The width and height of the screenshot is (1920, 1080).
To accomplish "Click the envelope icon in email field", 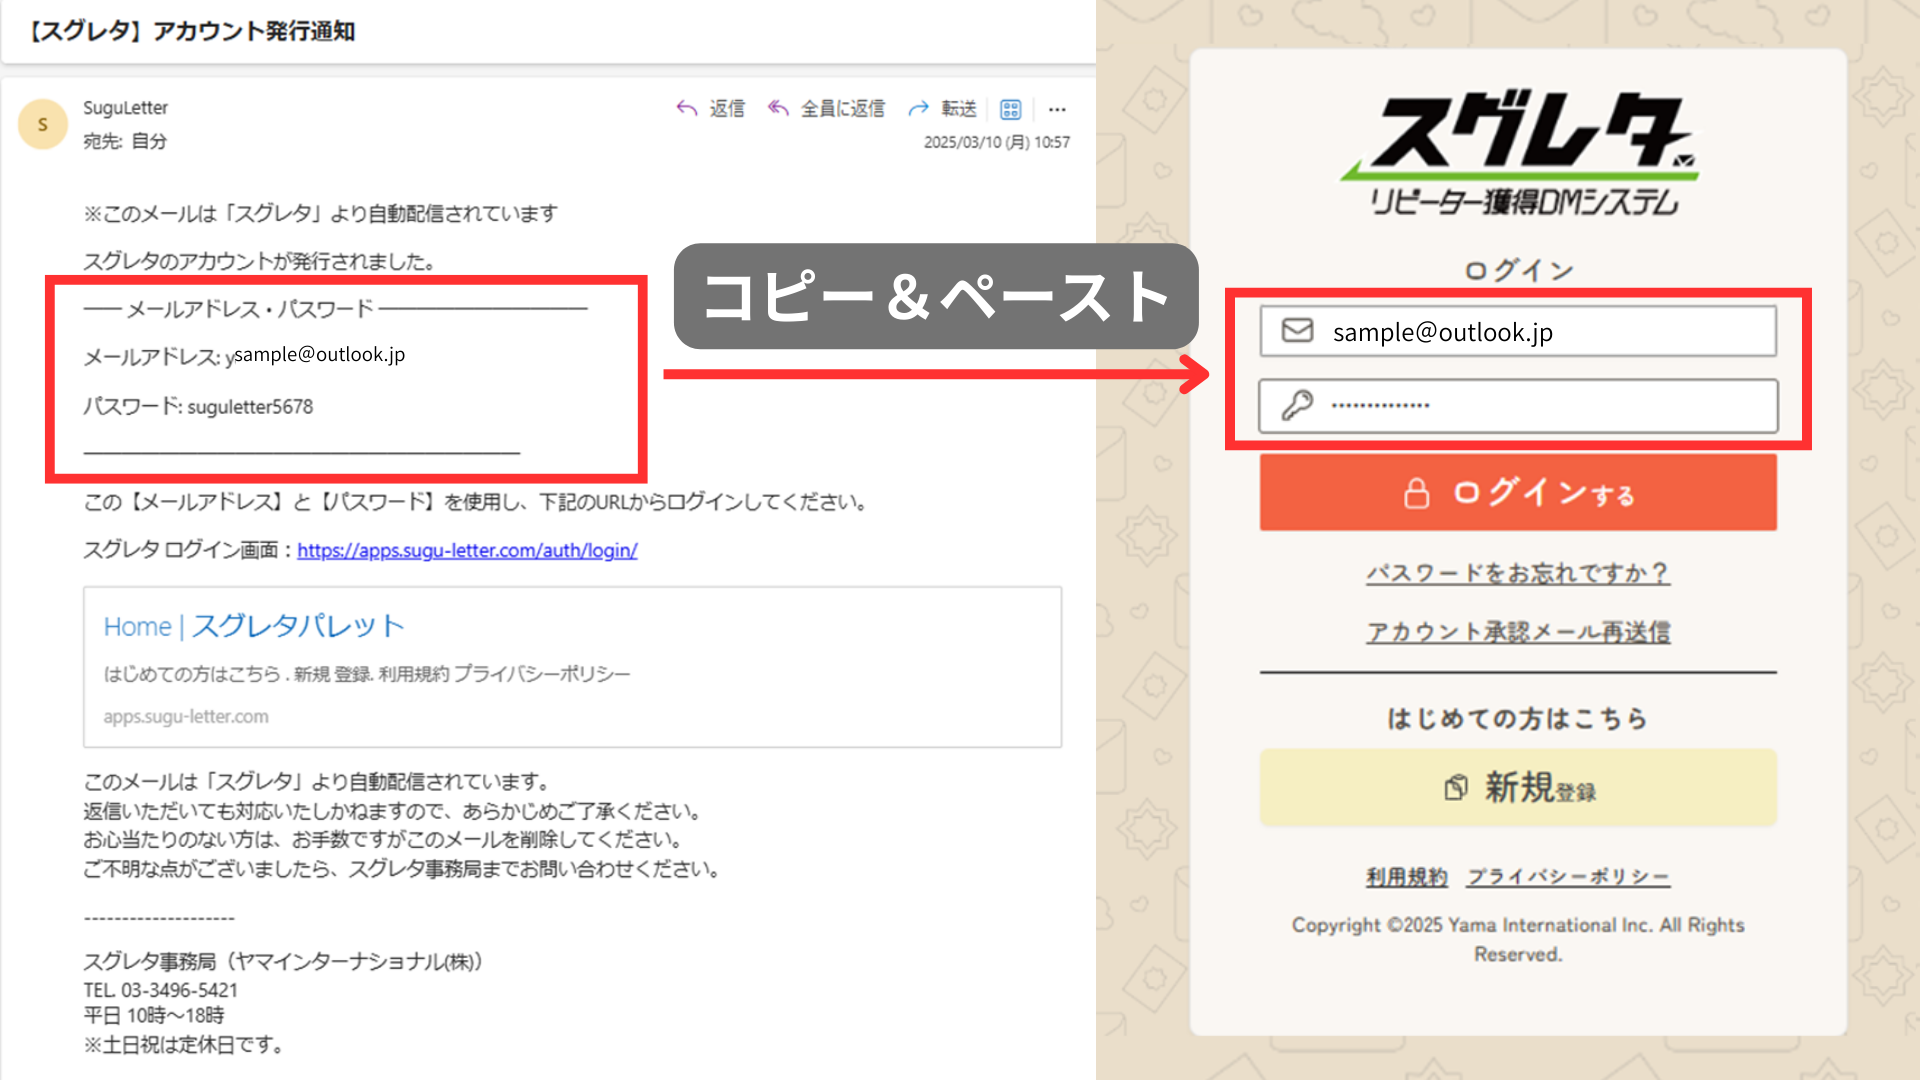I will tap(1297, 331).
